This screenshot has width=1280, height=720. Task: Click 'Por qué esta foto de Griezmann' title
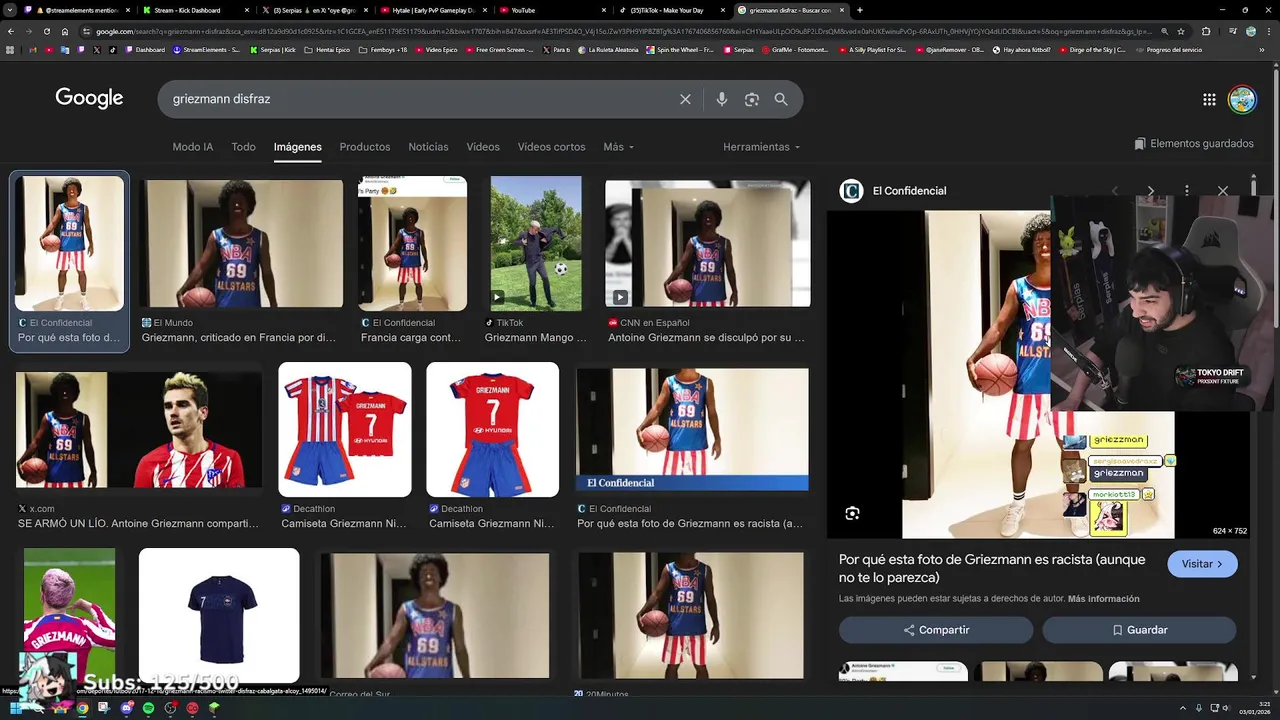coord(992,568)
